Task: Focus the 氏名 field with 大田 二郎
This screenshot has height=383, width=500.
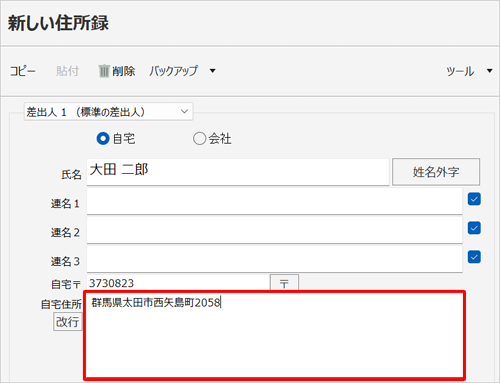Action: pos(238,172)
